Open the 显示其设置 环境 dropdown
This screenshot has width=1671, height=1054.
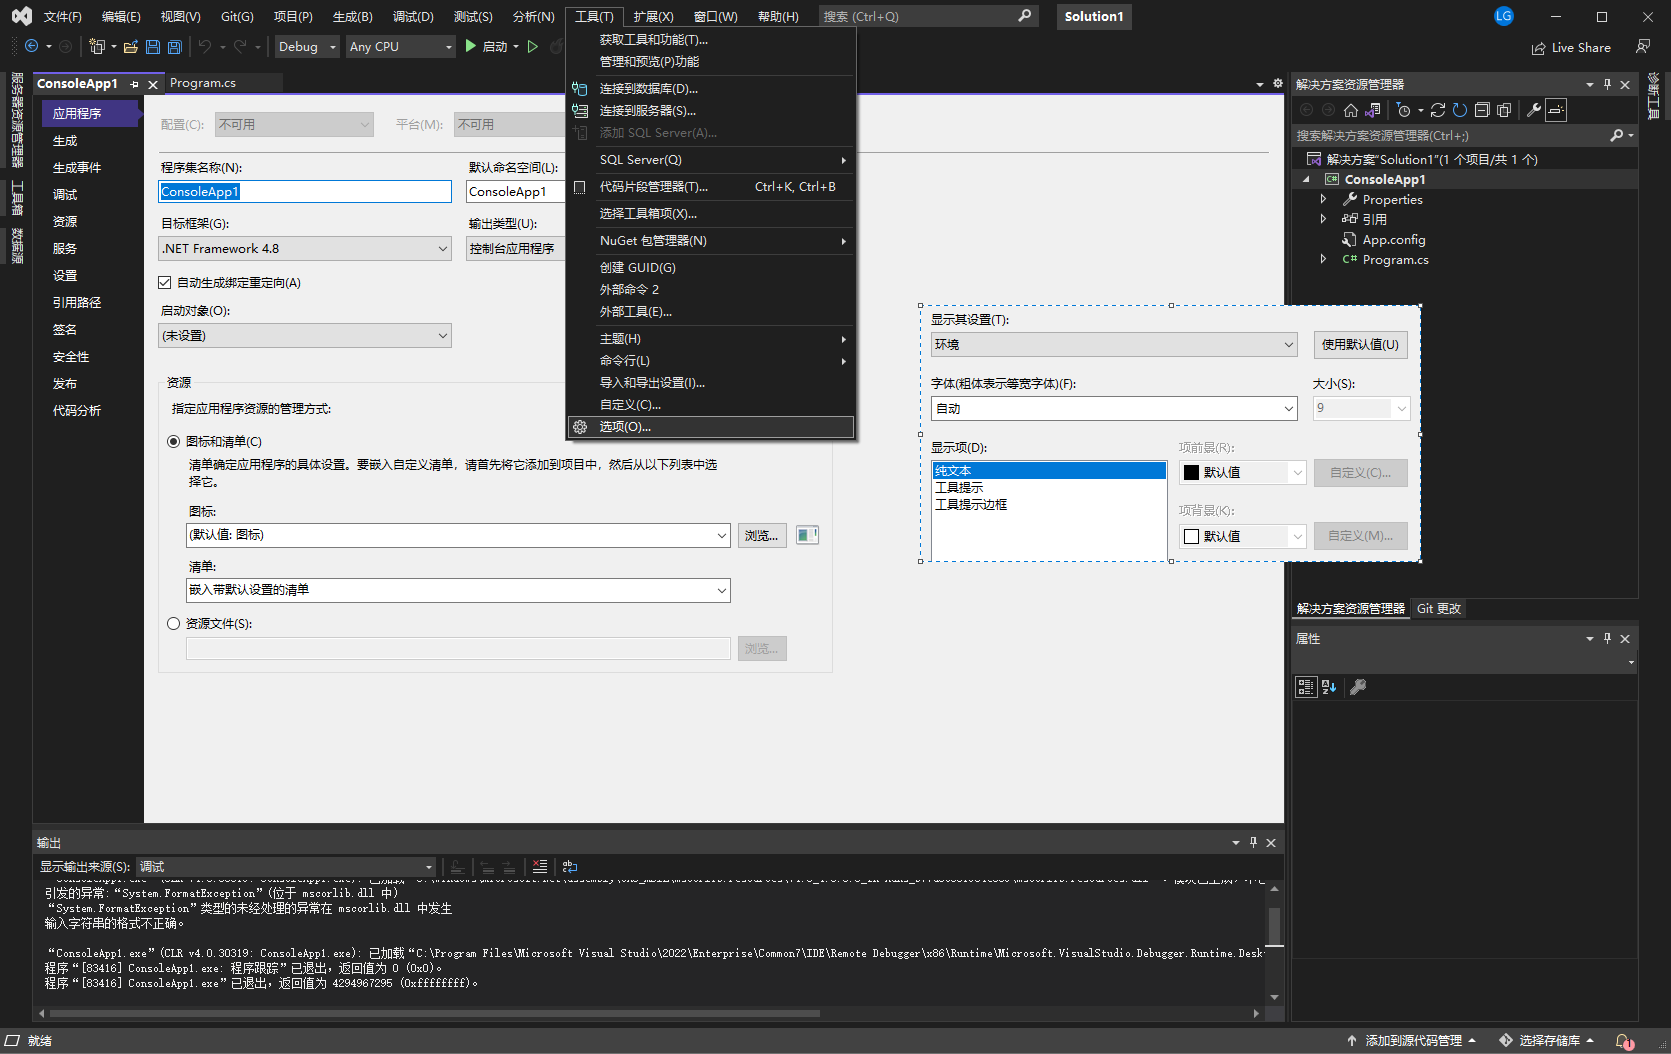1114,345
